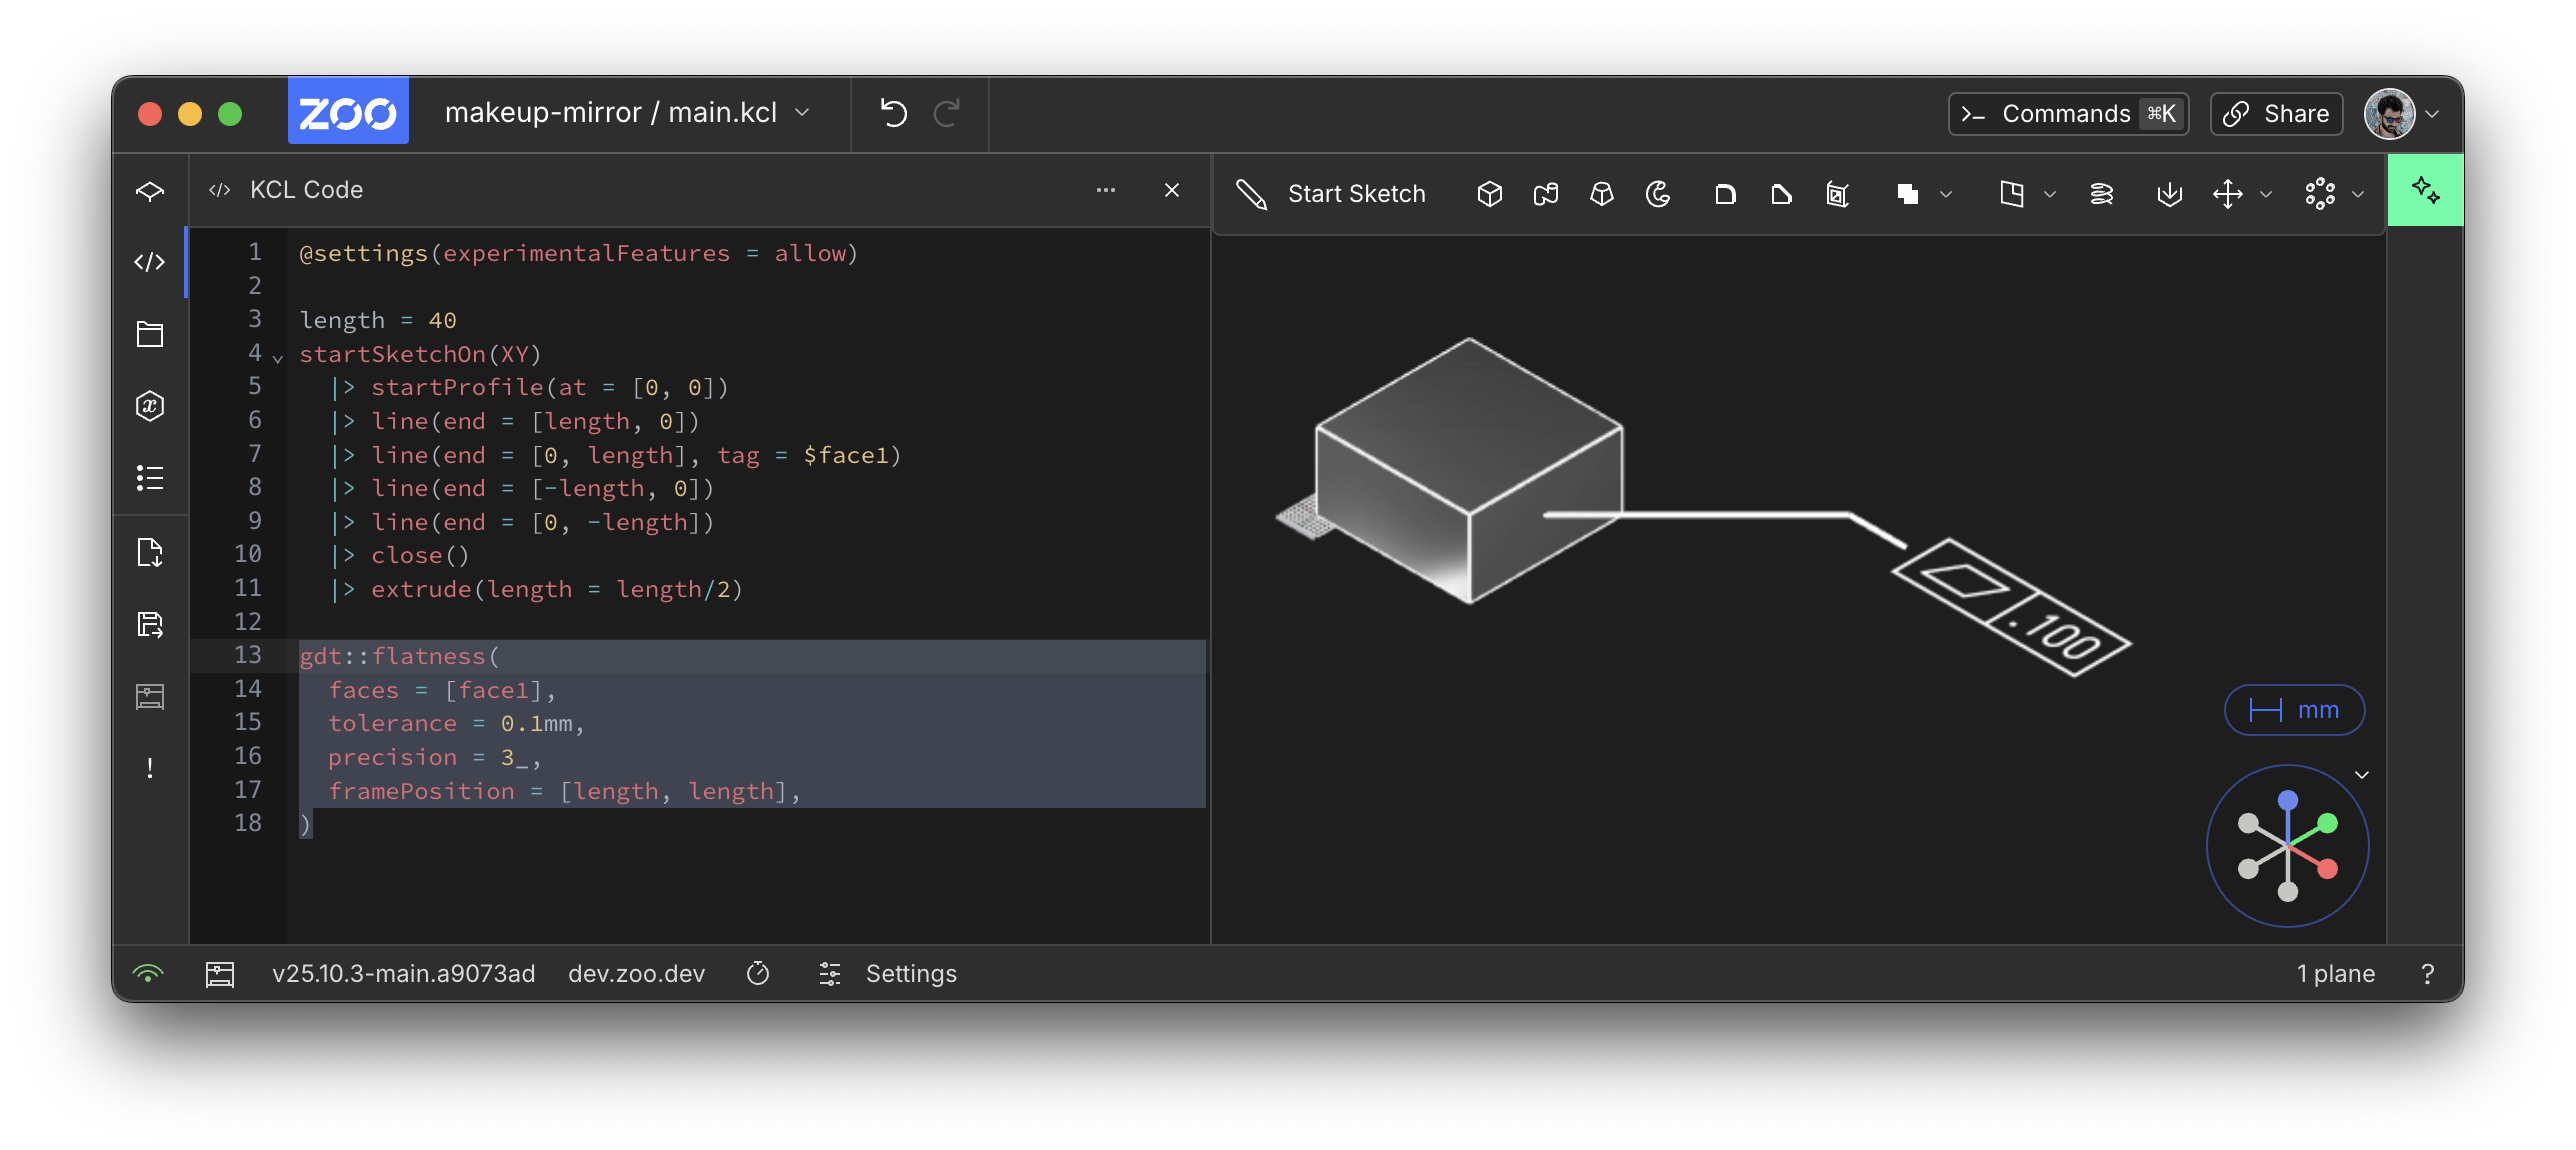
Task: Click the Share button
Action: (x=2276, y=114)
